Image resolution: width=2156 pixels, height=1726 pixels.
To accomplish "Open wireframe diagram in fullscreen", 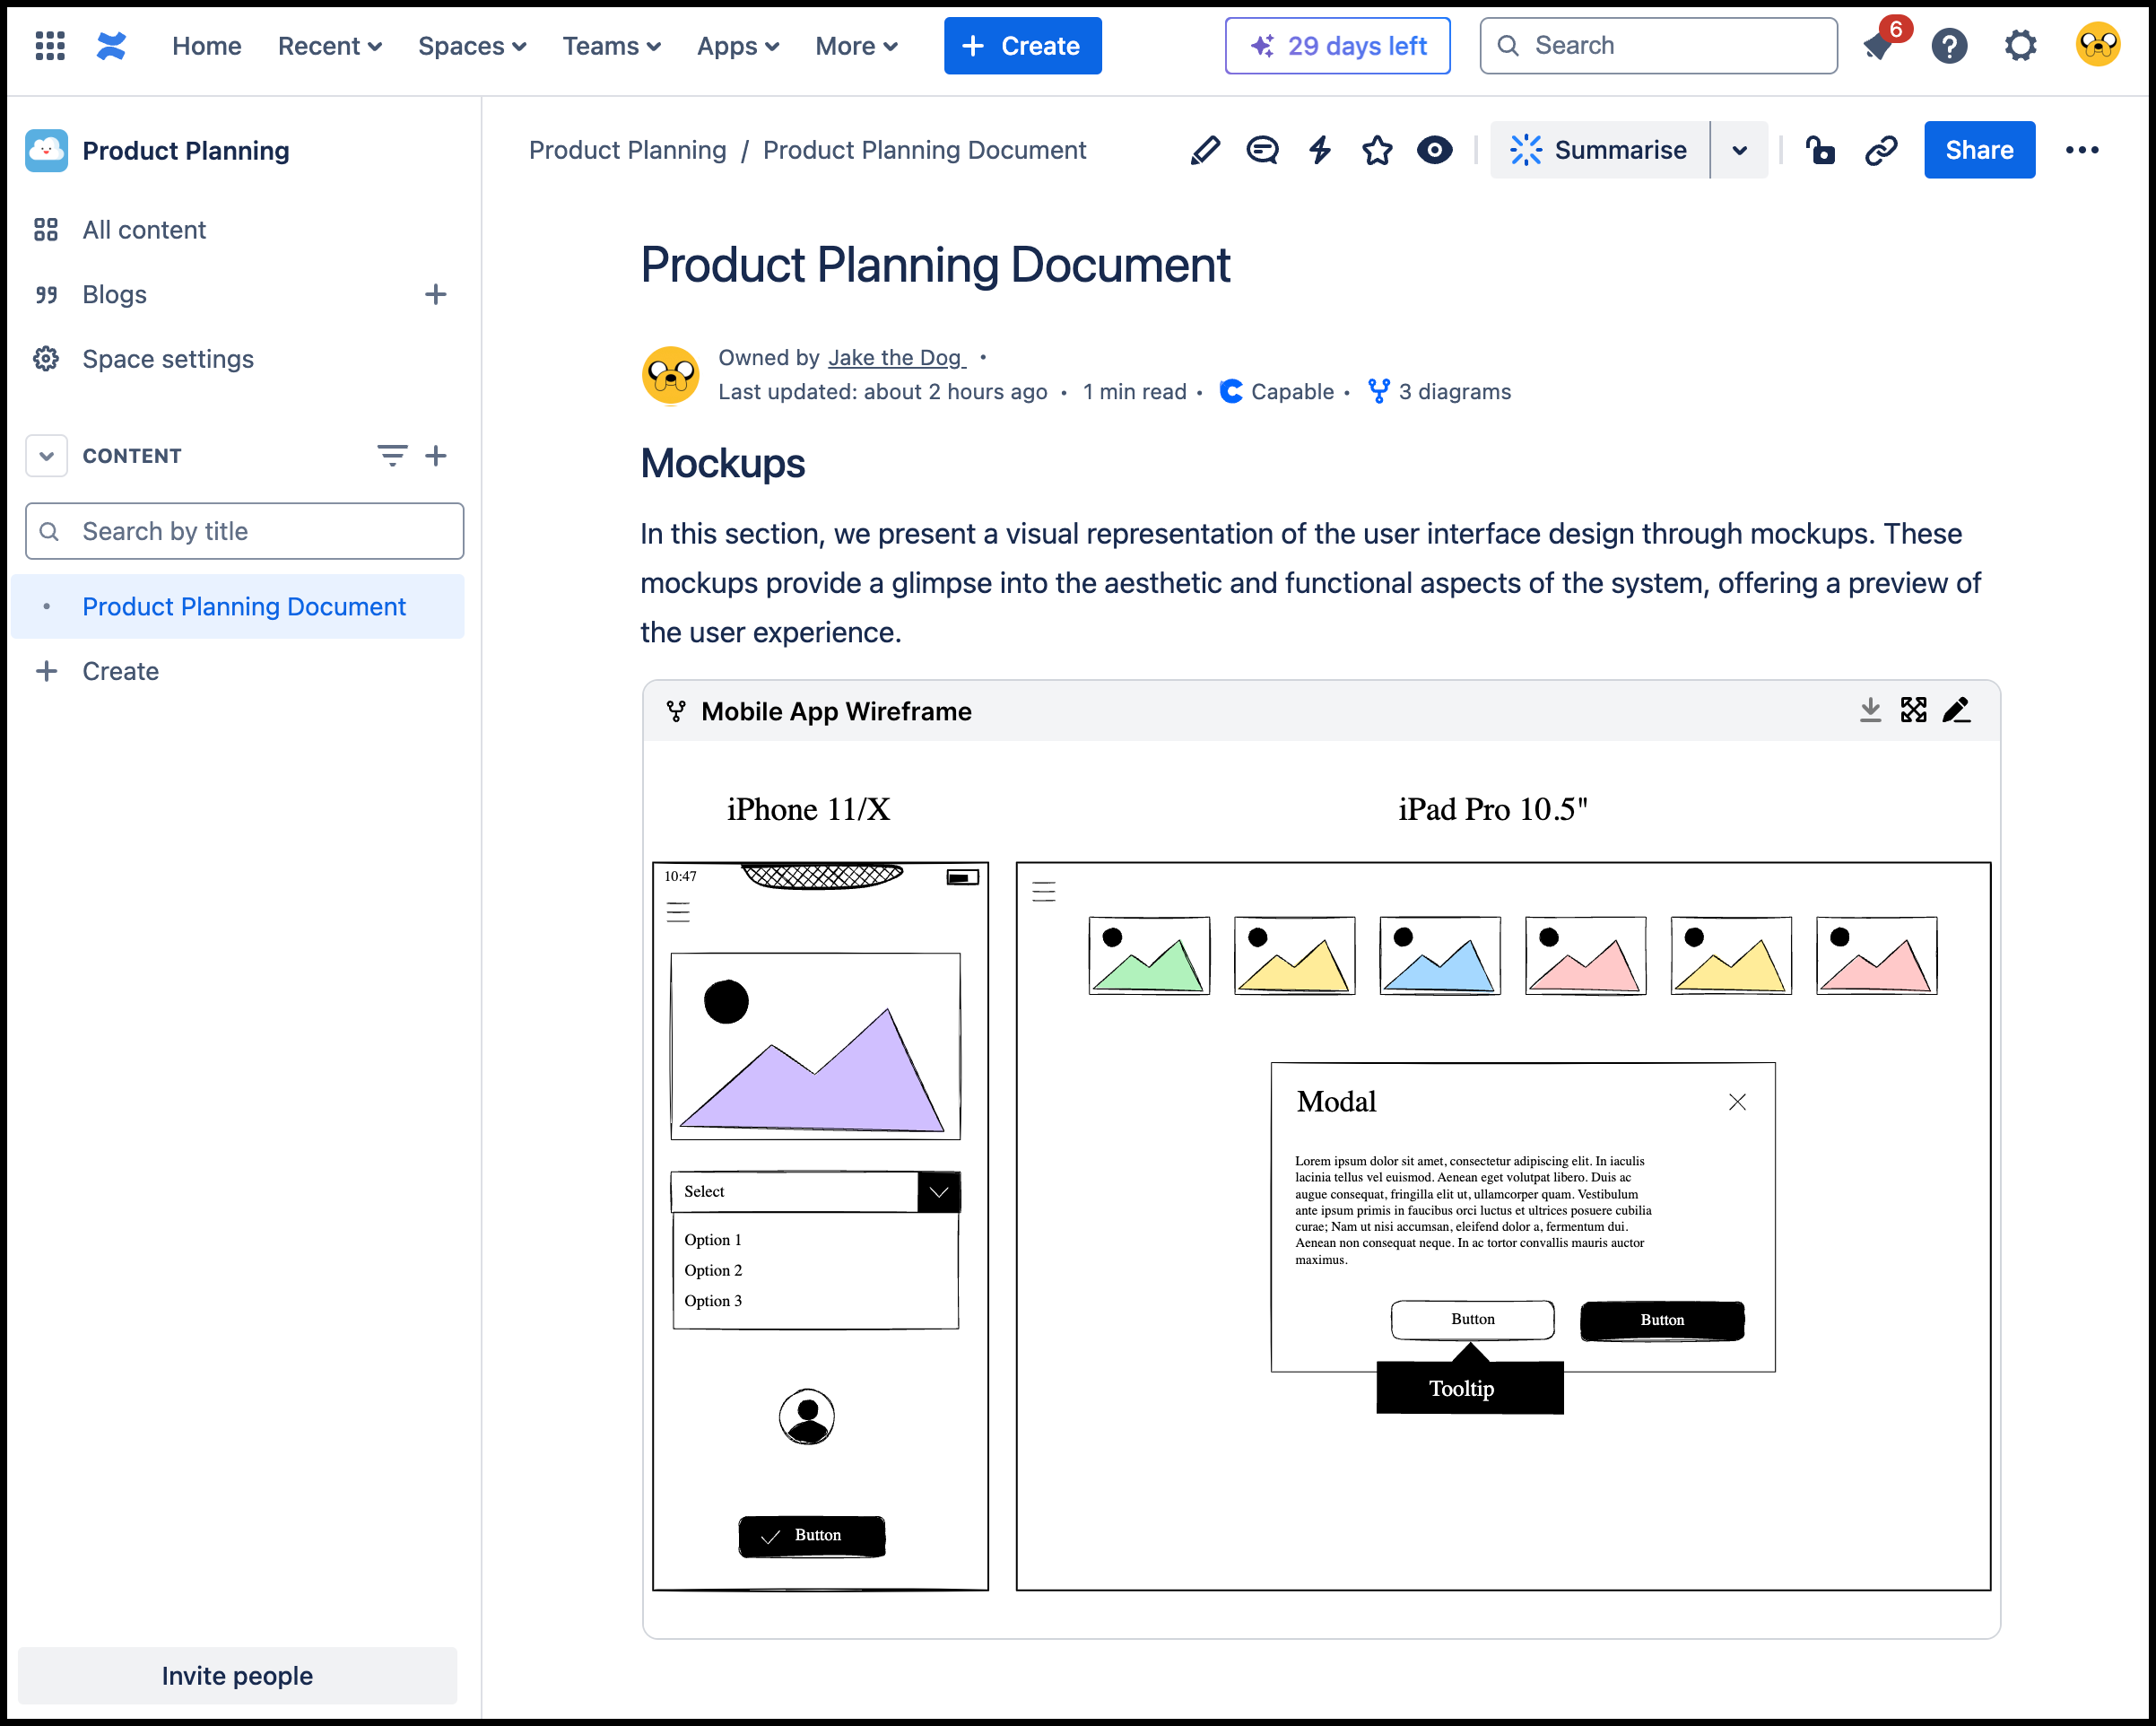I will coord(1913,710).
